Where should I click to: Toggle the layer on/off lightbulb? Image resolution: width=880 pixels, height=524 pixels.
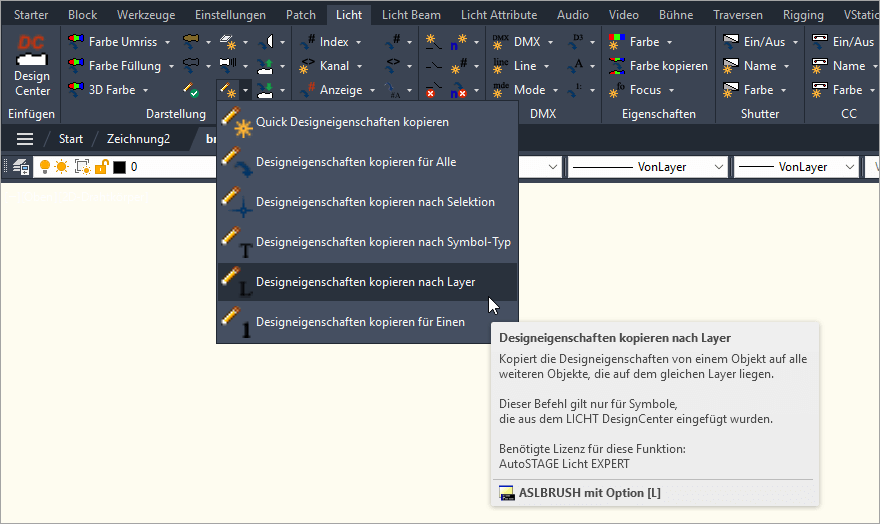point(45,167)
